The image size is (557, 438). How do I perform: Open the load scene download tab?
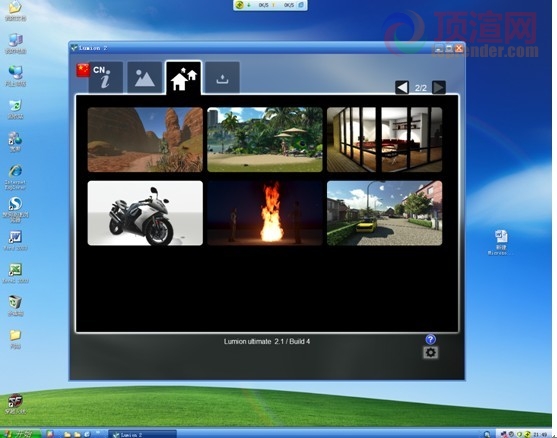pyautogui.click(x=222, y=77)
